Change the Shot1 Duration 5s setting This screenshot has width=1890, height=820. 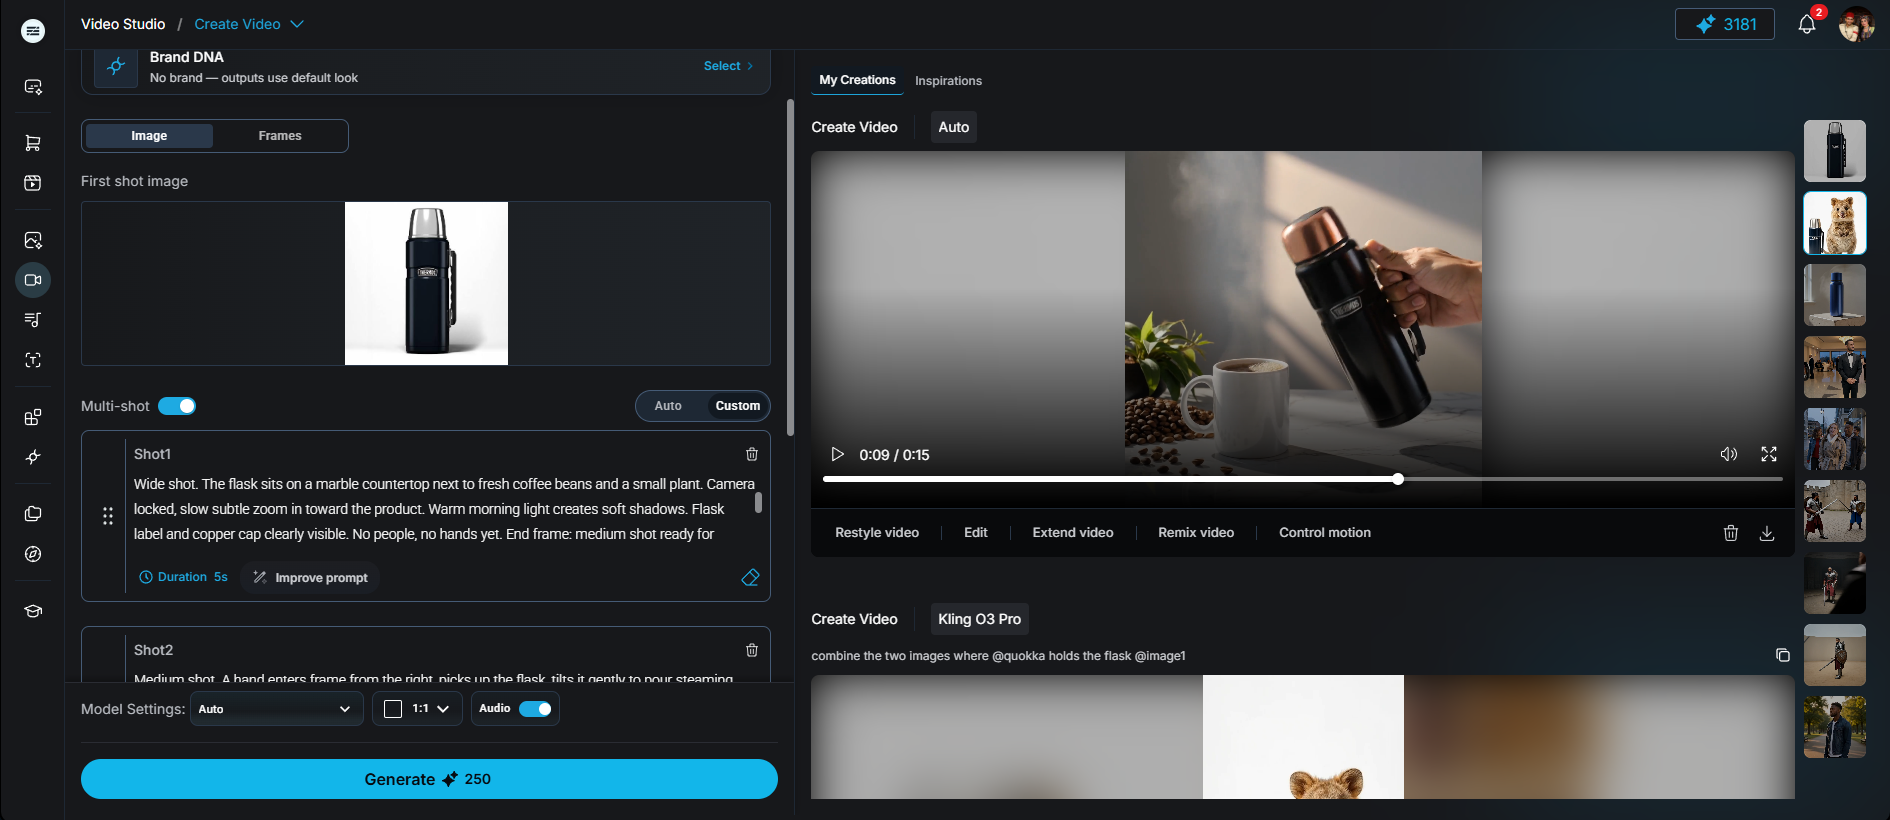[x=184, y=577]
